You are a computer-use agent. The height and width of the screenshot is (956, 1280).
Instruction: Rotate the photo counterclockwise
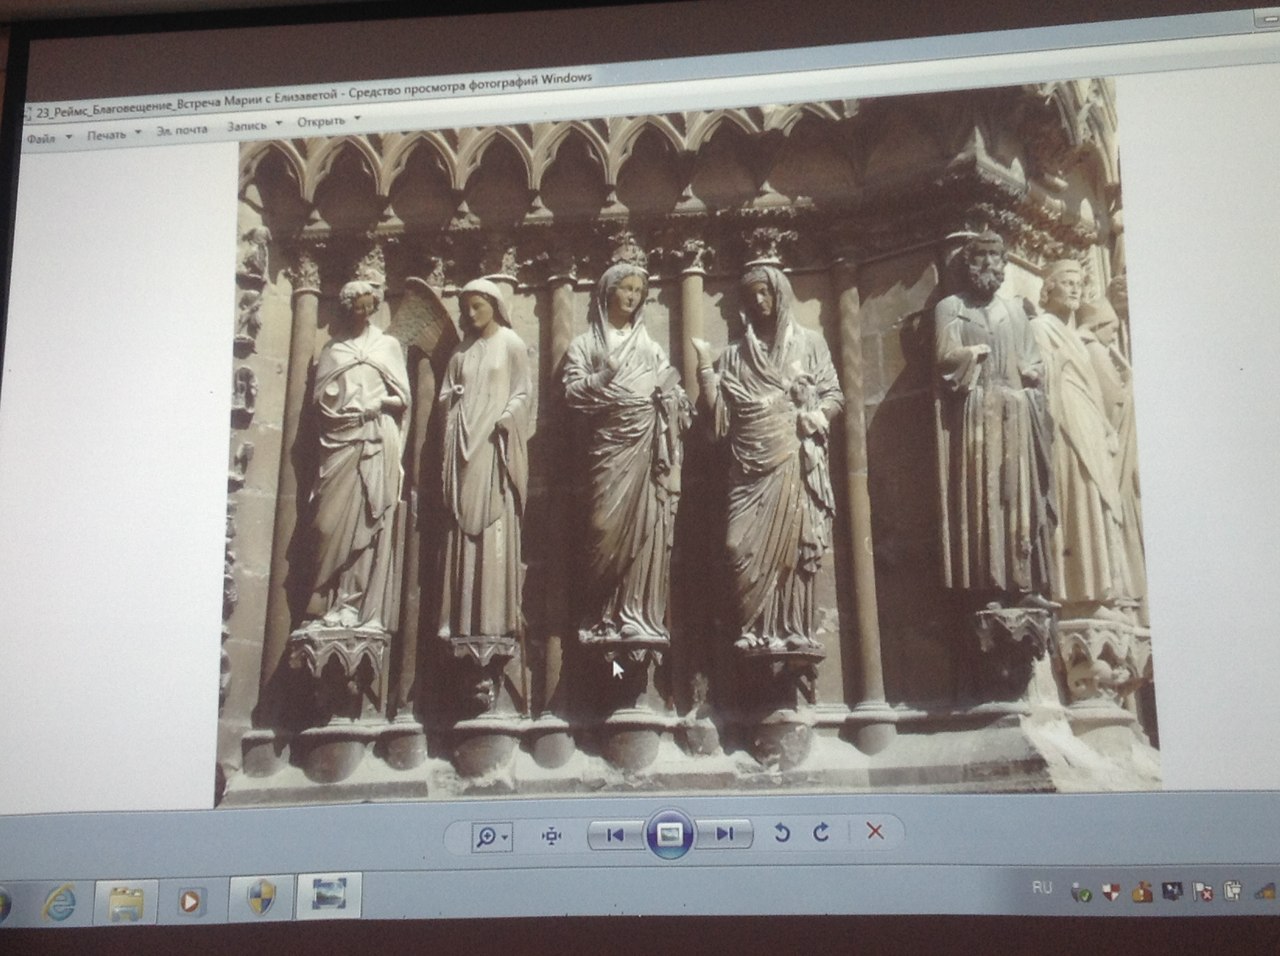[783, 832]
